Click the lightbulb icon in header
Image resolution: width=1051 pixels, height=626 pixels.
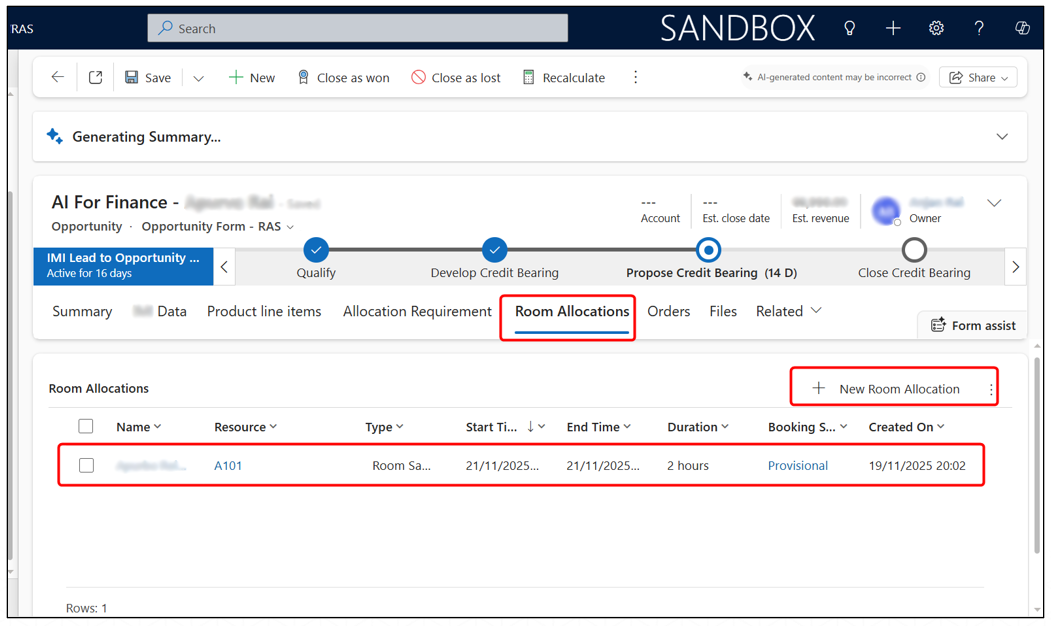pyautogui.click(x=849, y=28)
